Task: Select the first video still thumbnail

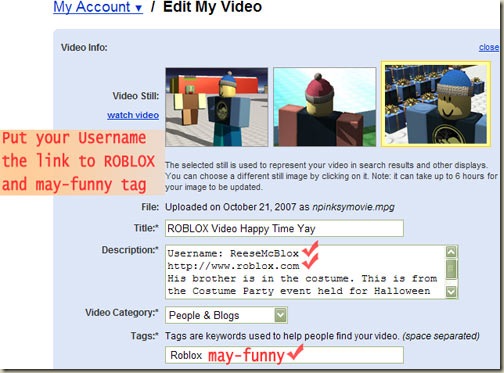Action: point(217,107)
